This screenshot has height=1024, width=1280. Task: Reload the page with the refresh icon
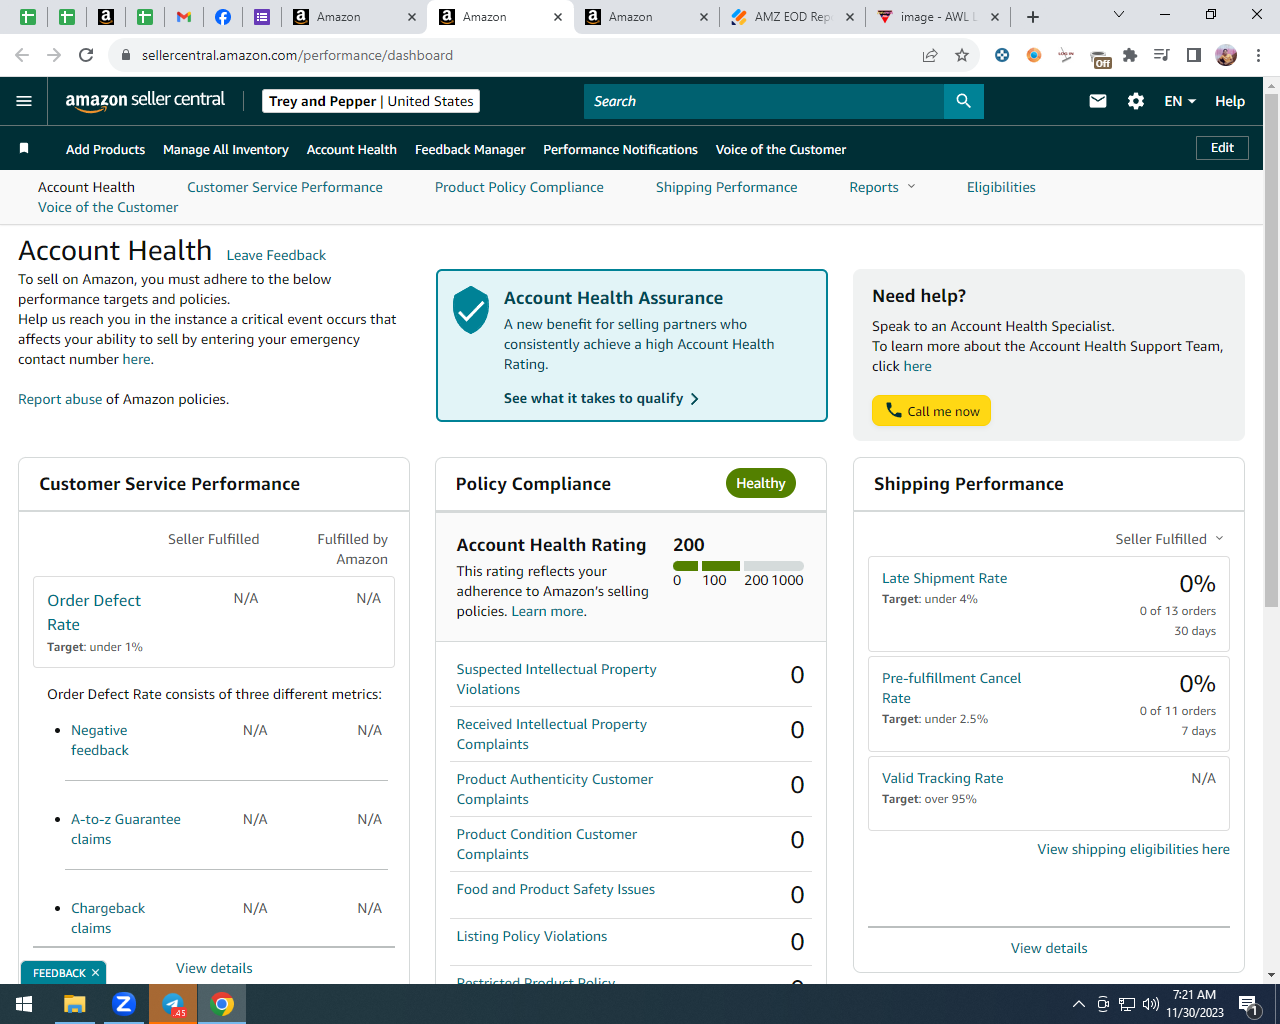[86, 55]
